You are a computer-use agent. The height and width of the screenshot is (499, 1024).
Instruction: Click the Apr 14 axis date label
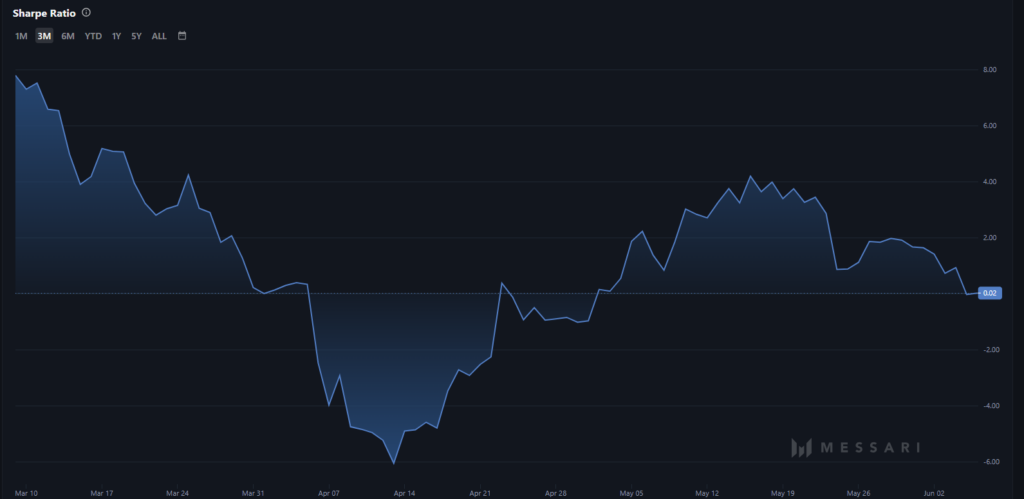click(405, 493)
